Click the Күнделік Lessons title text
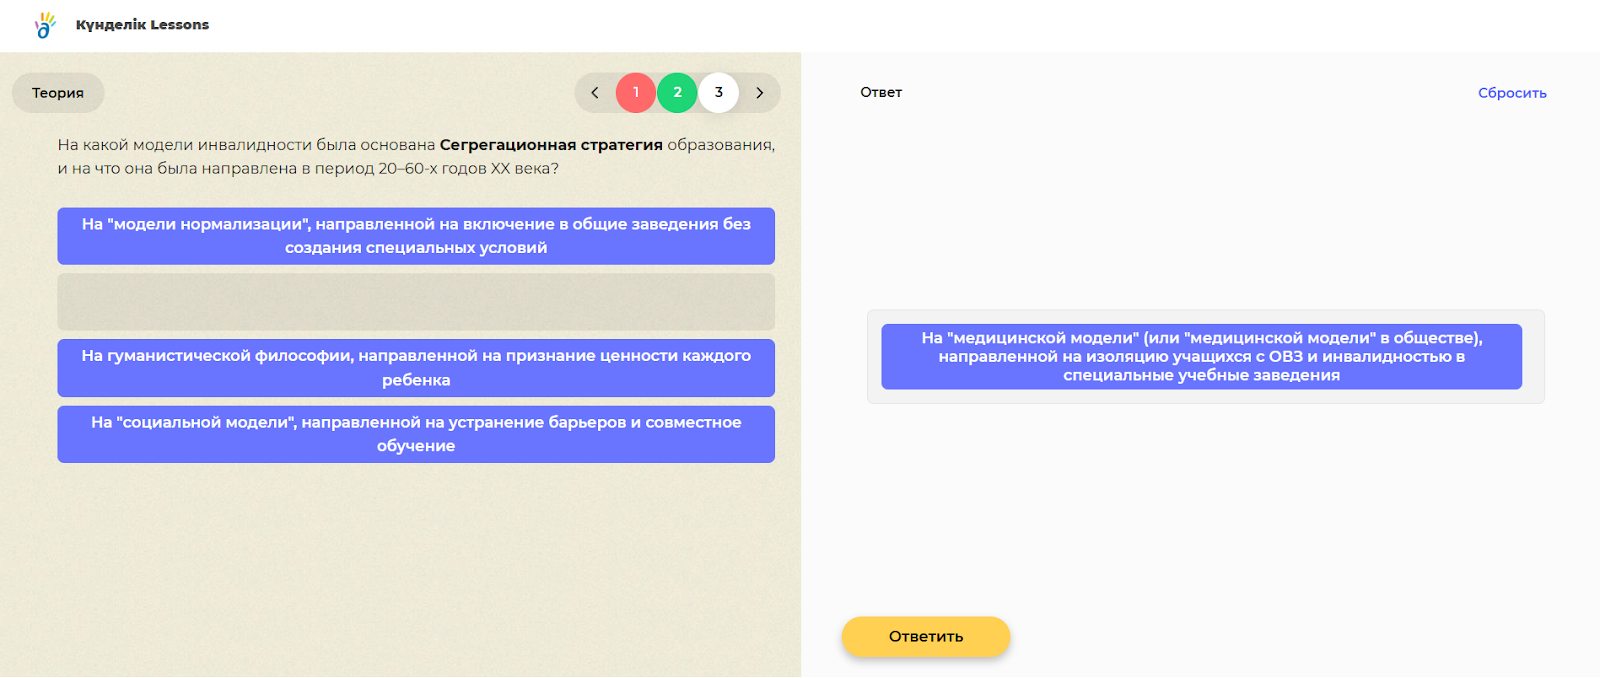The image size is (1600, 678). [142, 25]
